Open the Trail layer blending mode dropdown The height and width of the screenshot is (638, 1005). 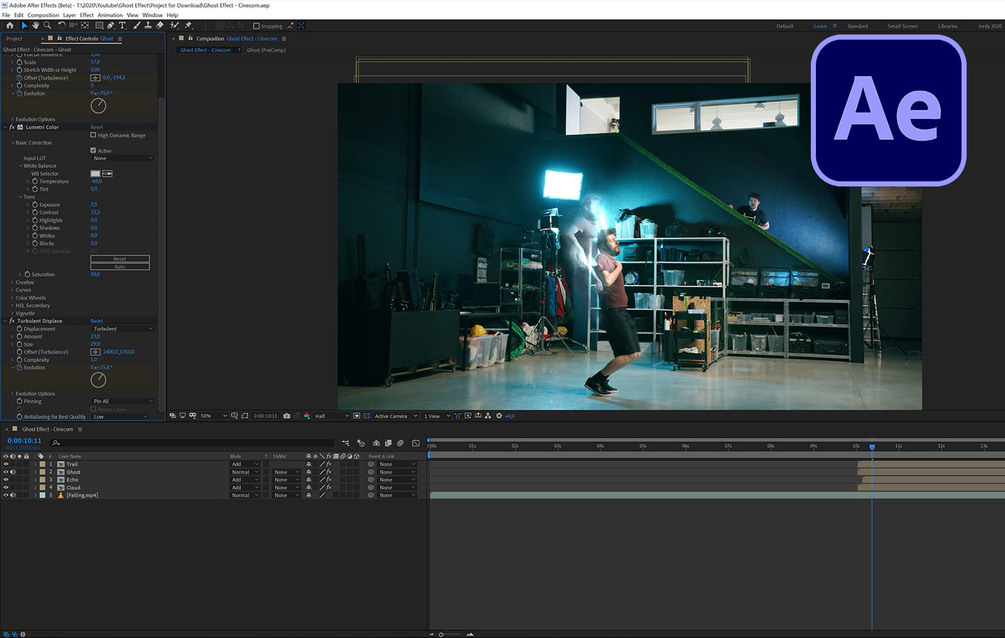(x=245, y=464)
